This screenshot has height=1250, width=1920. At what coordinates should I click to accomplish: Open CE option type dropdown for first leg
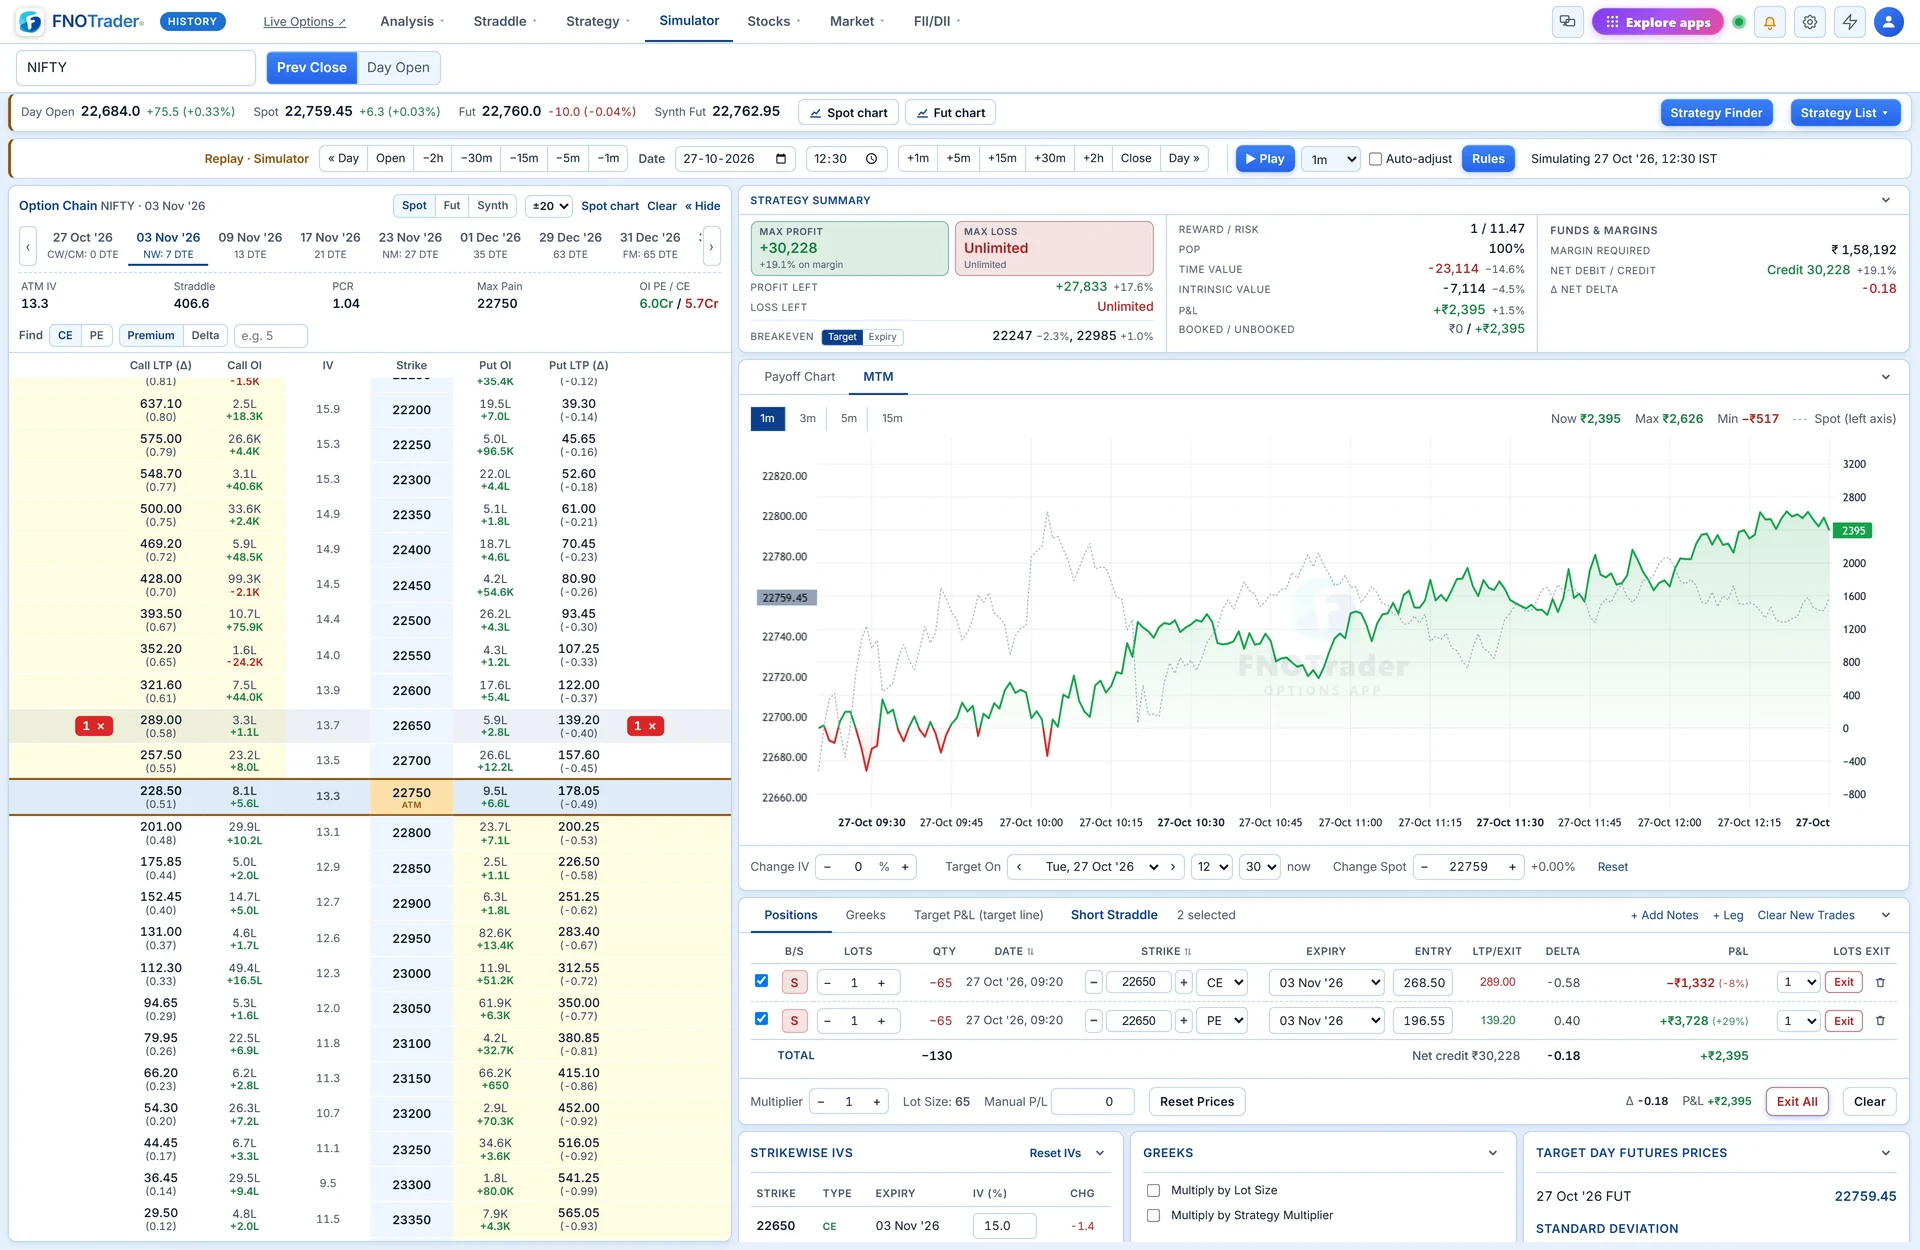click(1224, 982)
